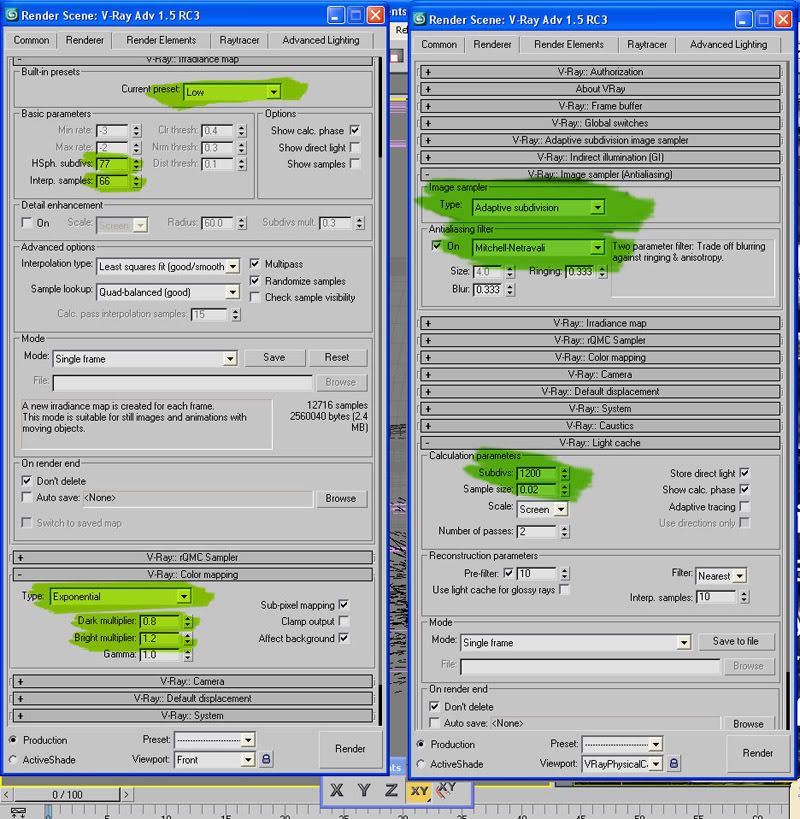Viewport: 800px width, 819px height.
Task: Collapse the V-Ray:: Light cache rollout
Action: tap(601, 443)
